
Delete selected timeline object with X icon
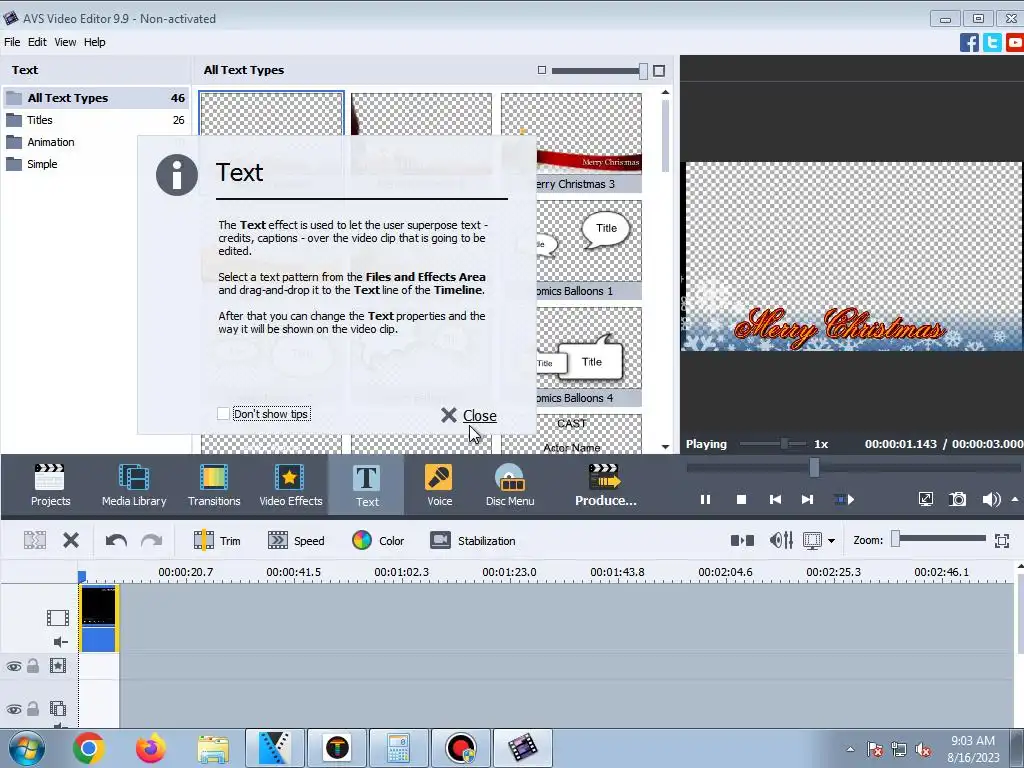pos(71,540)
